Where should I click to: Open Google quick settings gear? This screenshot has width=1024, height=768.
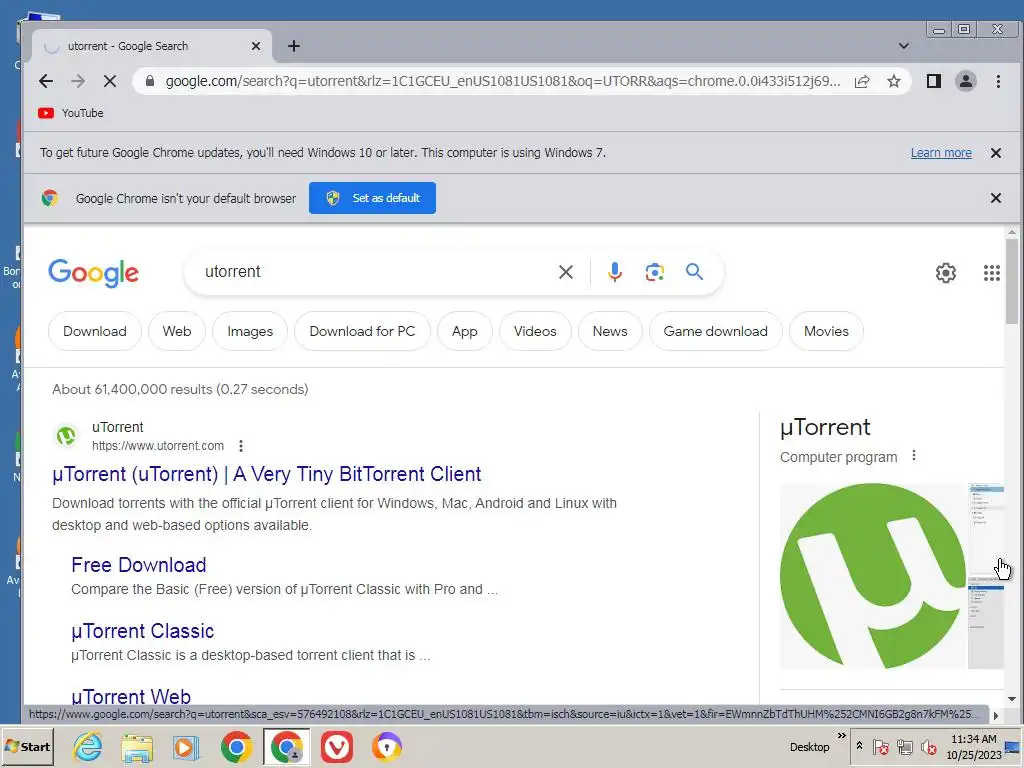point(946,272)
